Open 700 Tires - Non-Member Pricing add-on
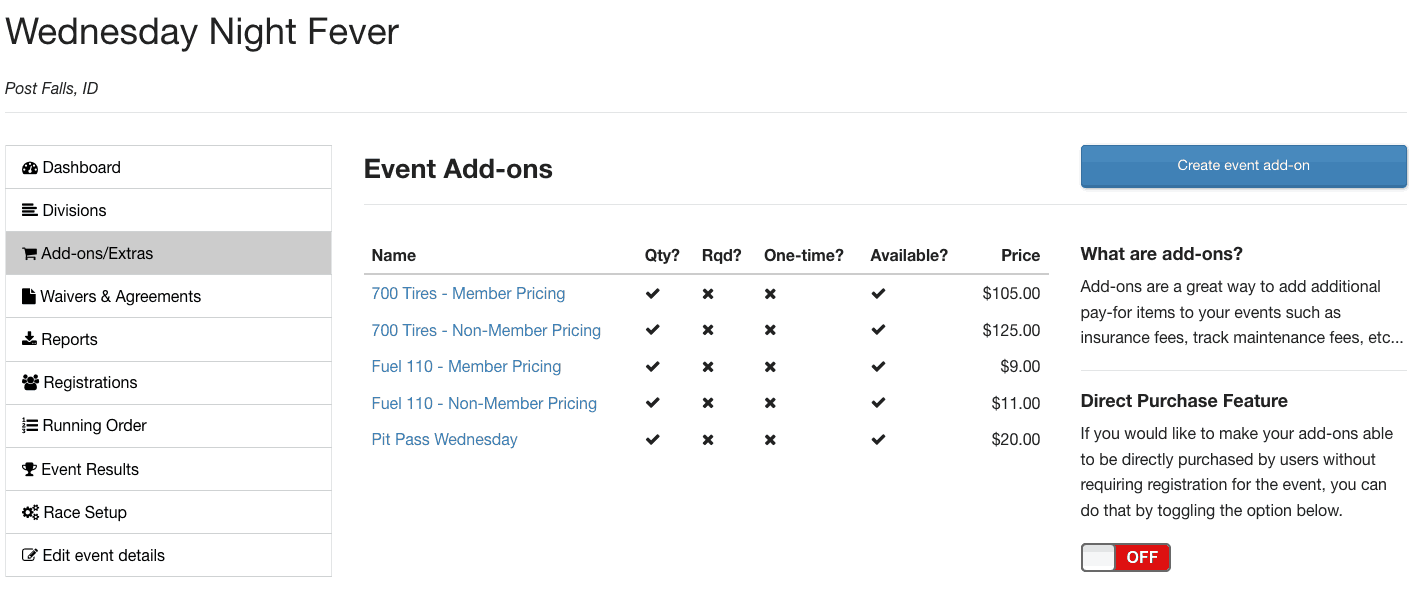Viewport: 1409px width, 599px height. [x=486, y=331]
